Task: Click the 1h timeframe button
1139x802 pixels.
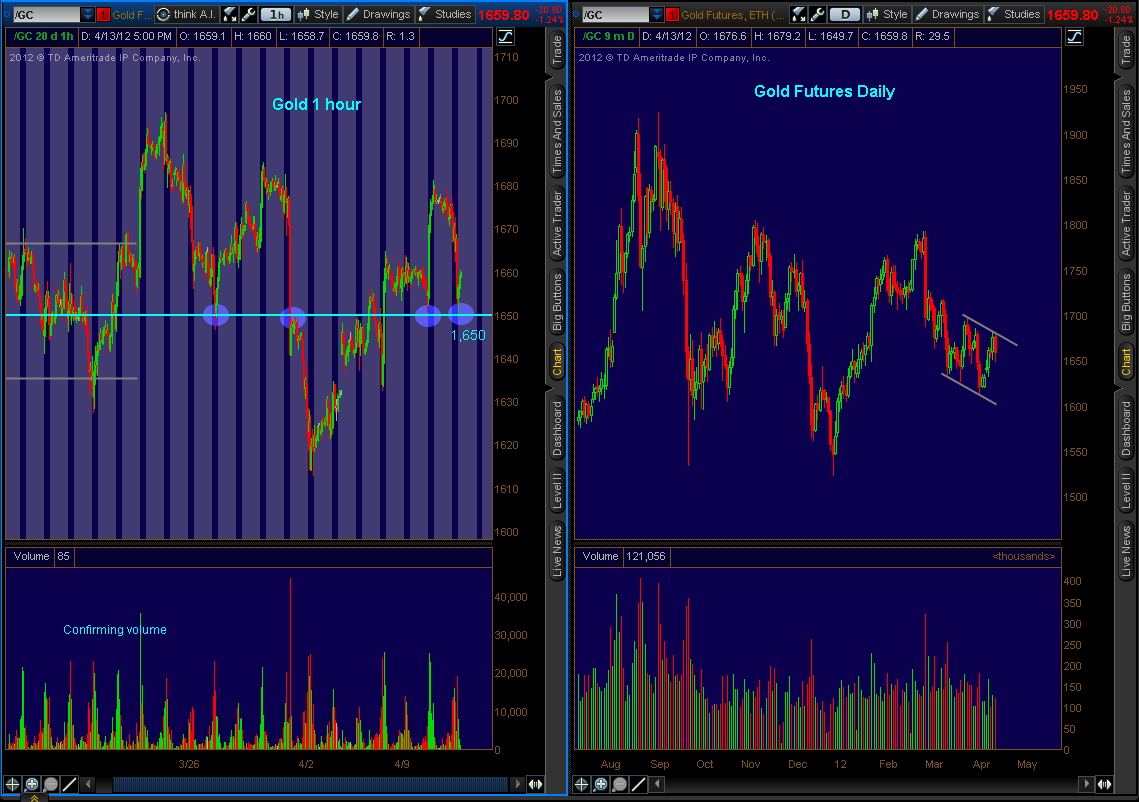Action: [x=276, y=14]
